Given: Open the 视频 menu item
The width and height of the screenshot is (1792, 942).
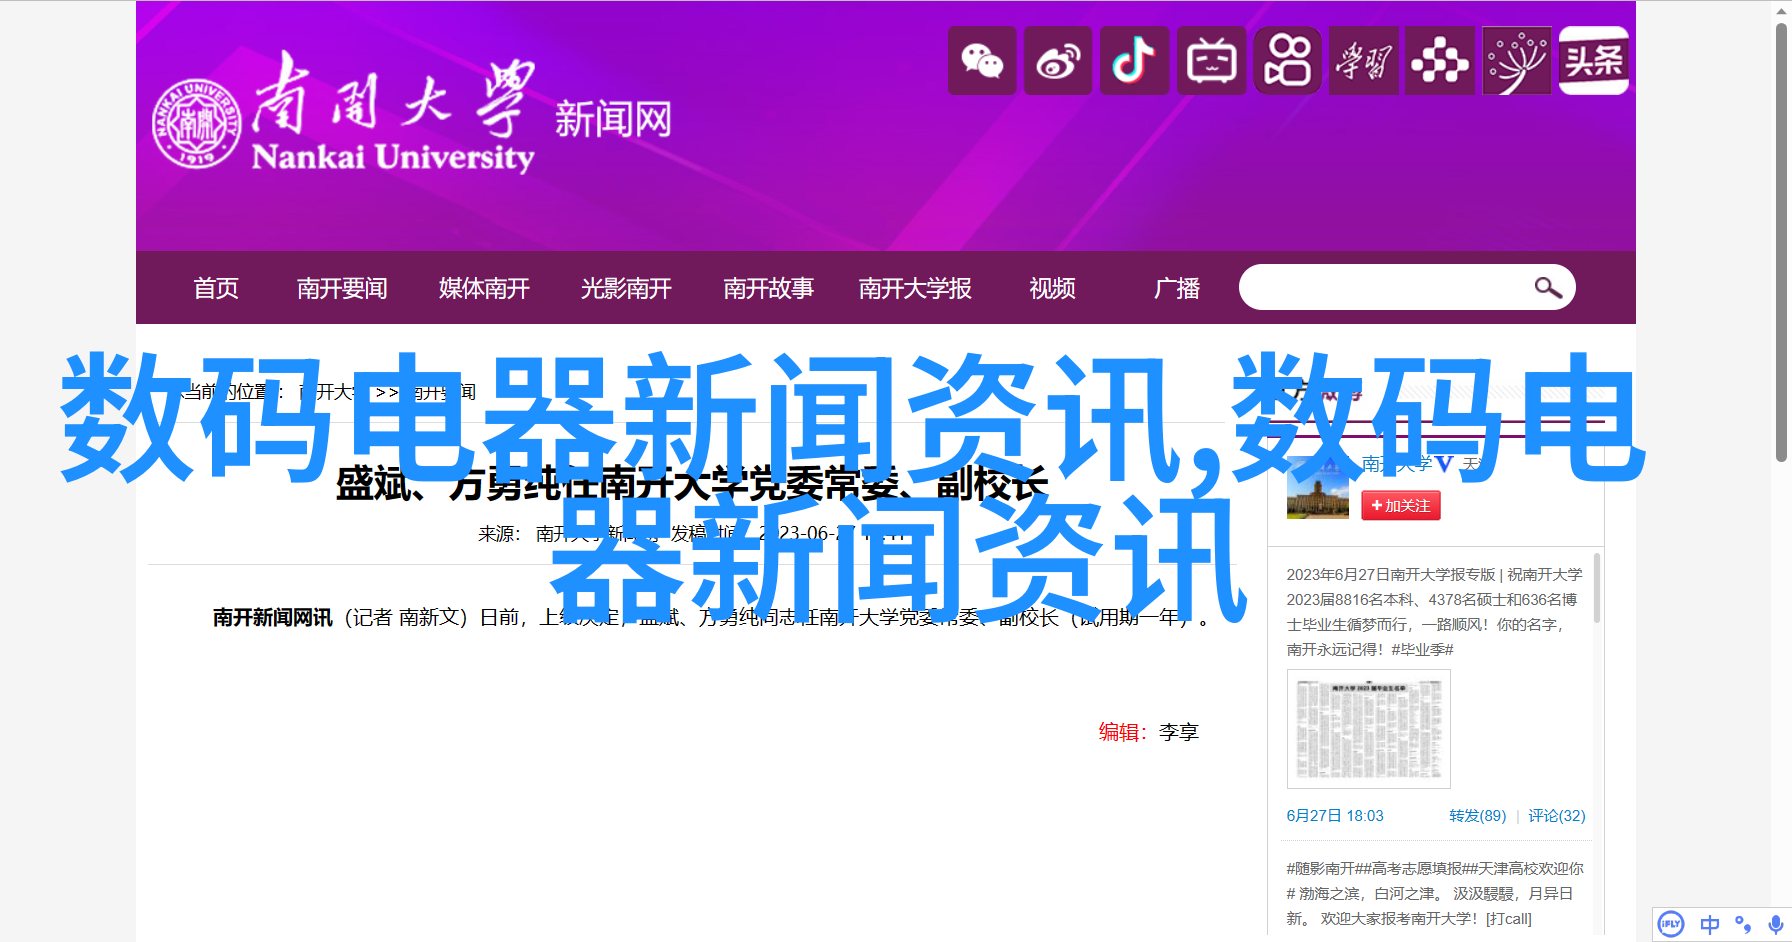Looking at the screenshot, I should (1052, 288).
